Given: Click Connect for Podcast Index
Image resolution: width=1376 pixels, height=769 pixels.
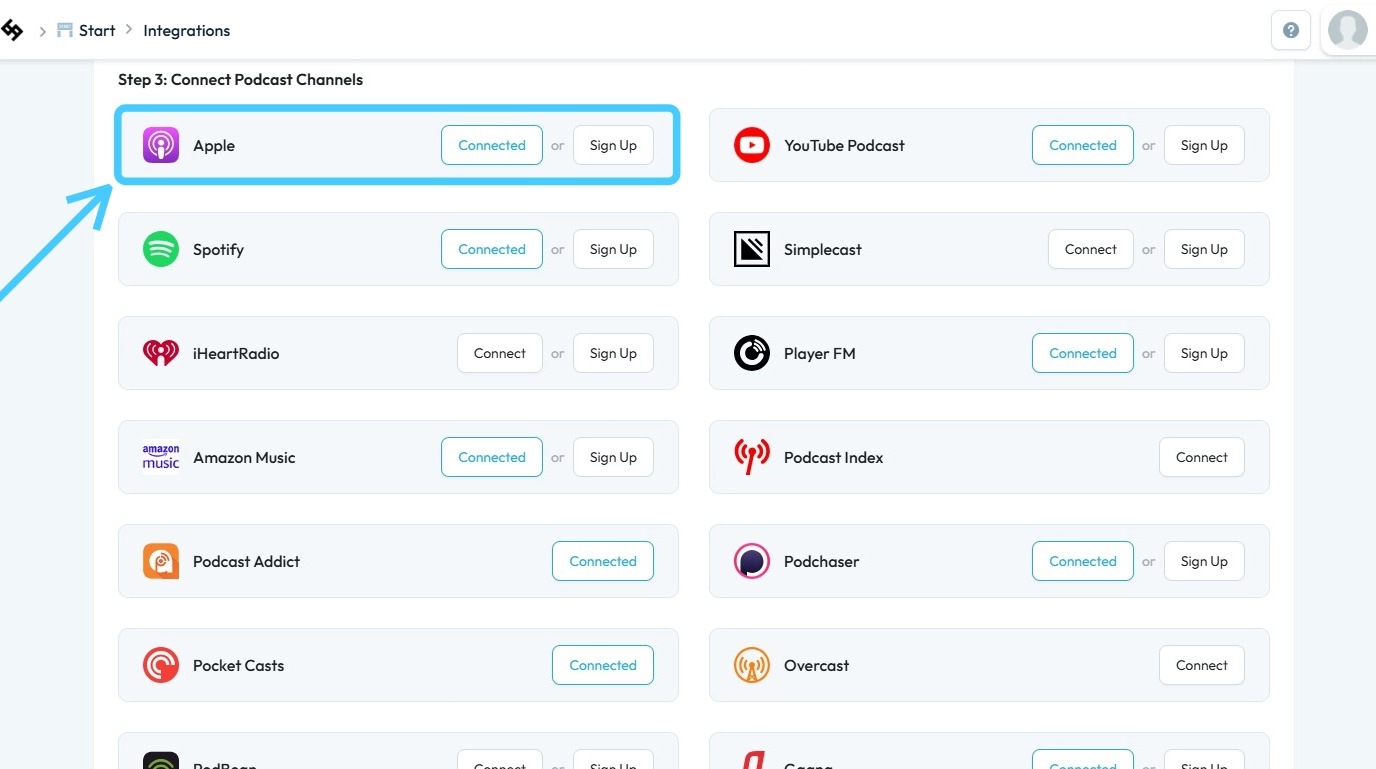Looking at the screenshot, I should pos(1201,457).
